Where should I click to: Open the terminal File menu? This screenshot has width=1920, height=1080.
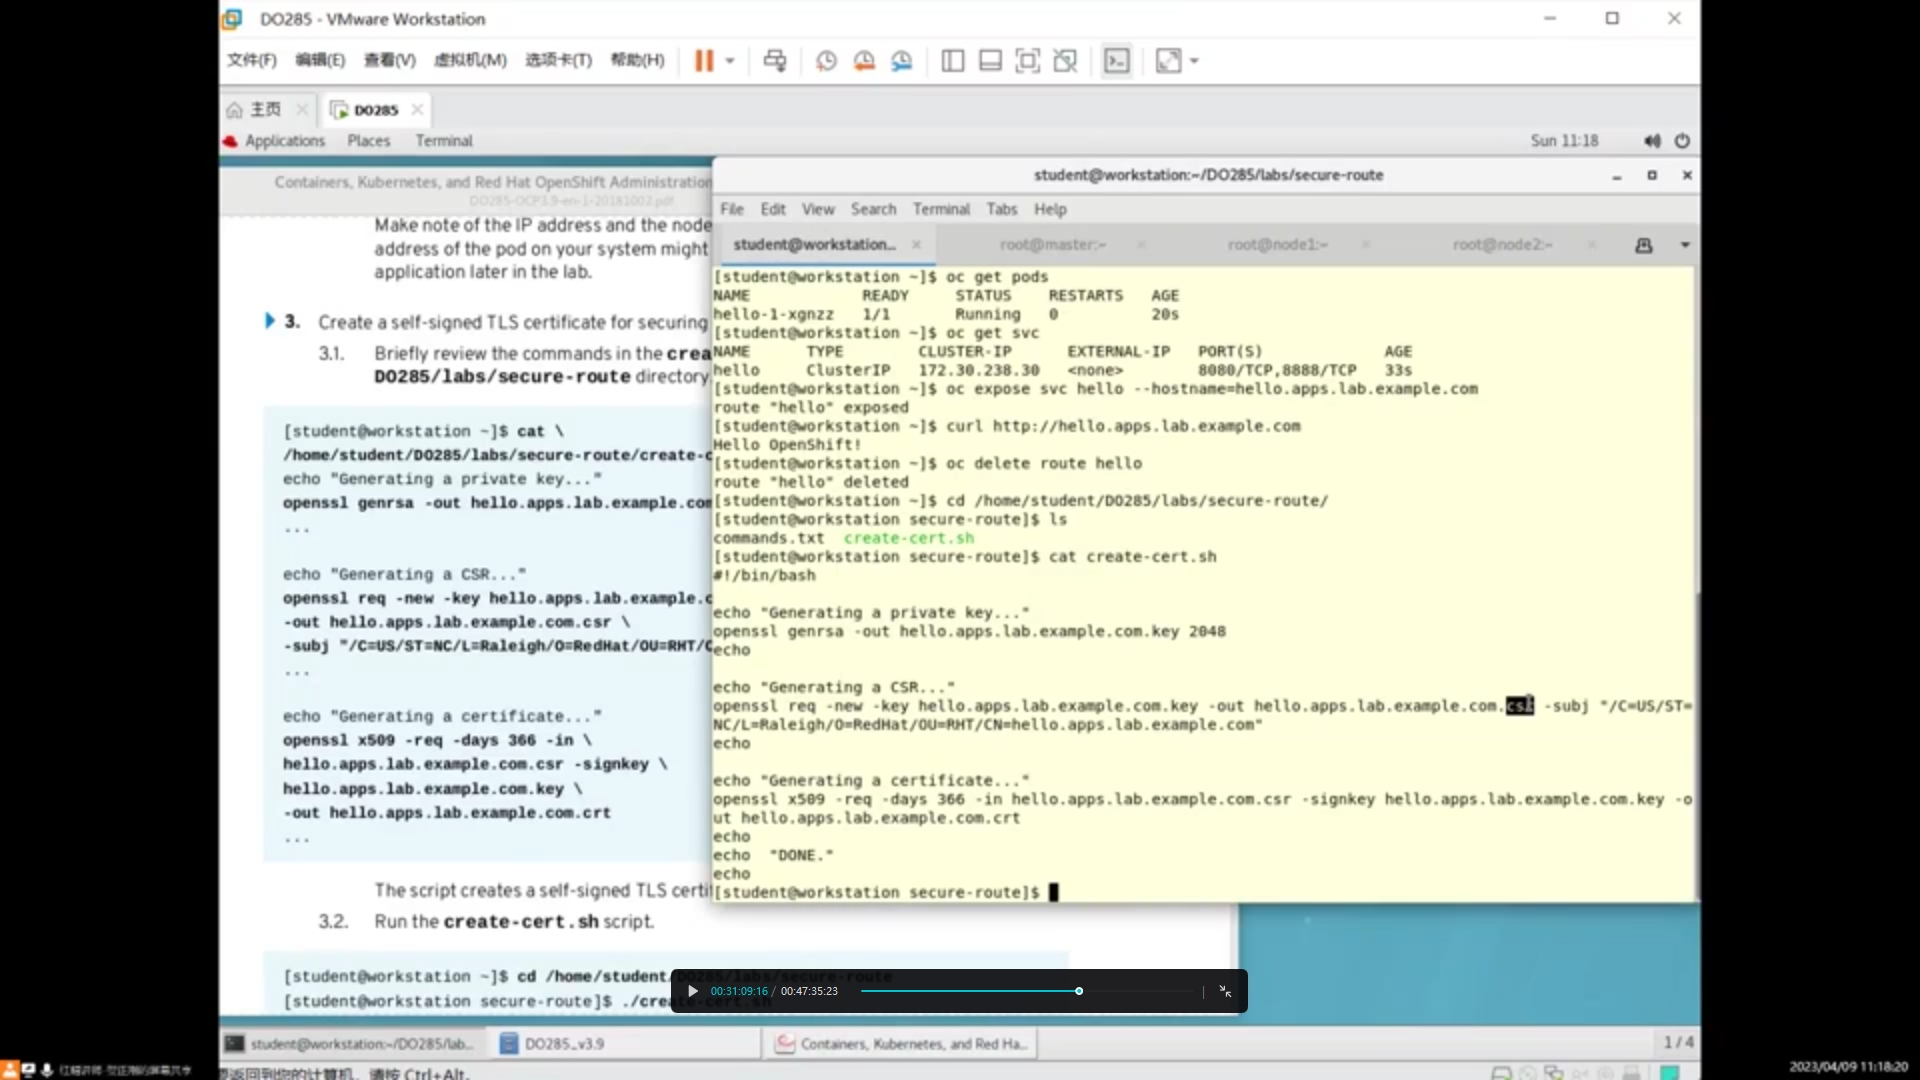732,209
